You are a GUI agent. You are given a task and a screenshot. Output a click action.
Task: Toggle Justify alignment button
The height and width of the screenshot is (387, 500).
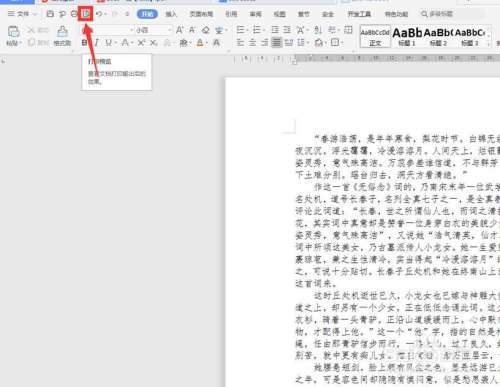[276, 43]
